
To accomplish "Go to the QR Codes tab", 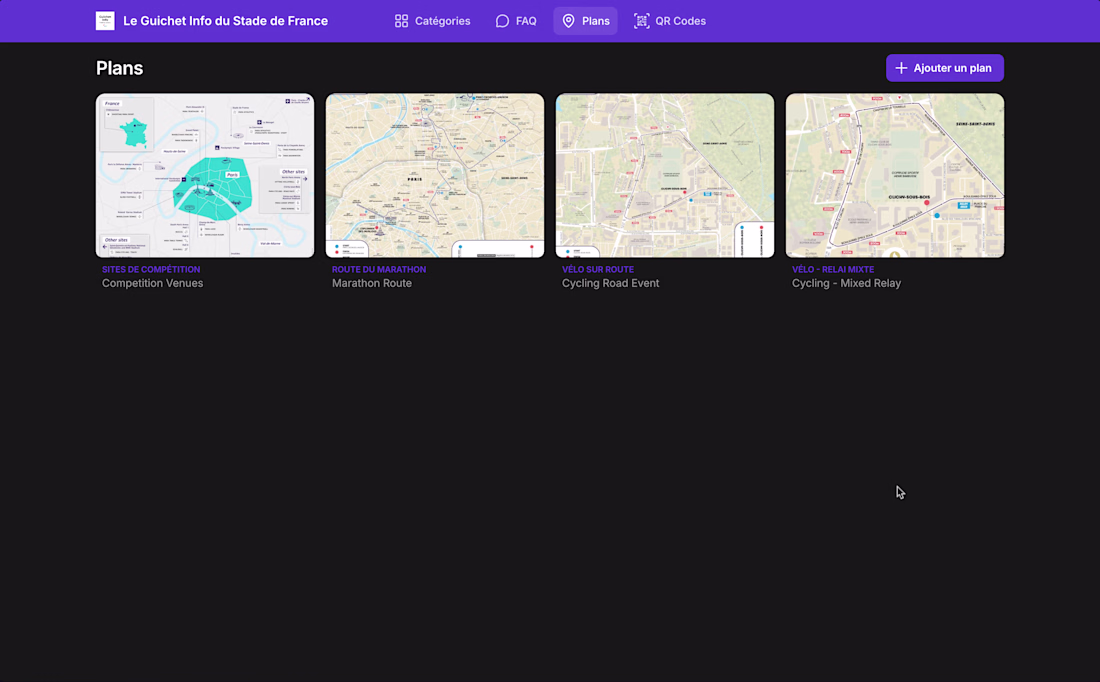I will click(x=669, y=21).
